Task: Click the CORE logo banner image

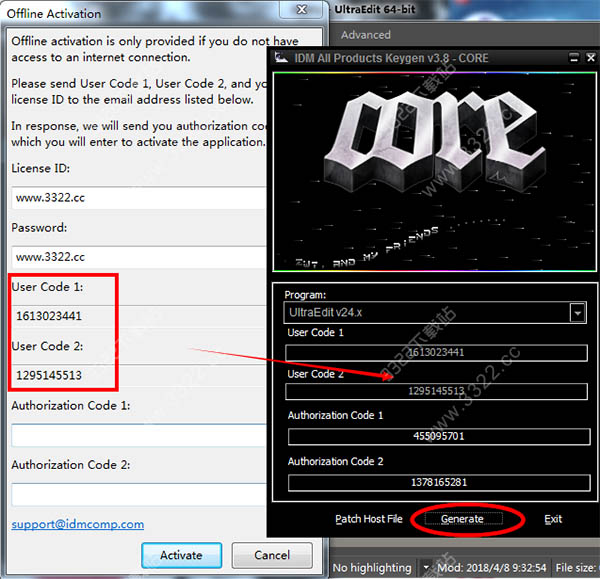Action: [435, 170]
